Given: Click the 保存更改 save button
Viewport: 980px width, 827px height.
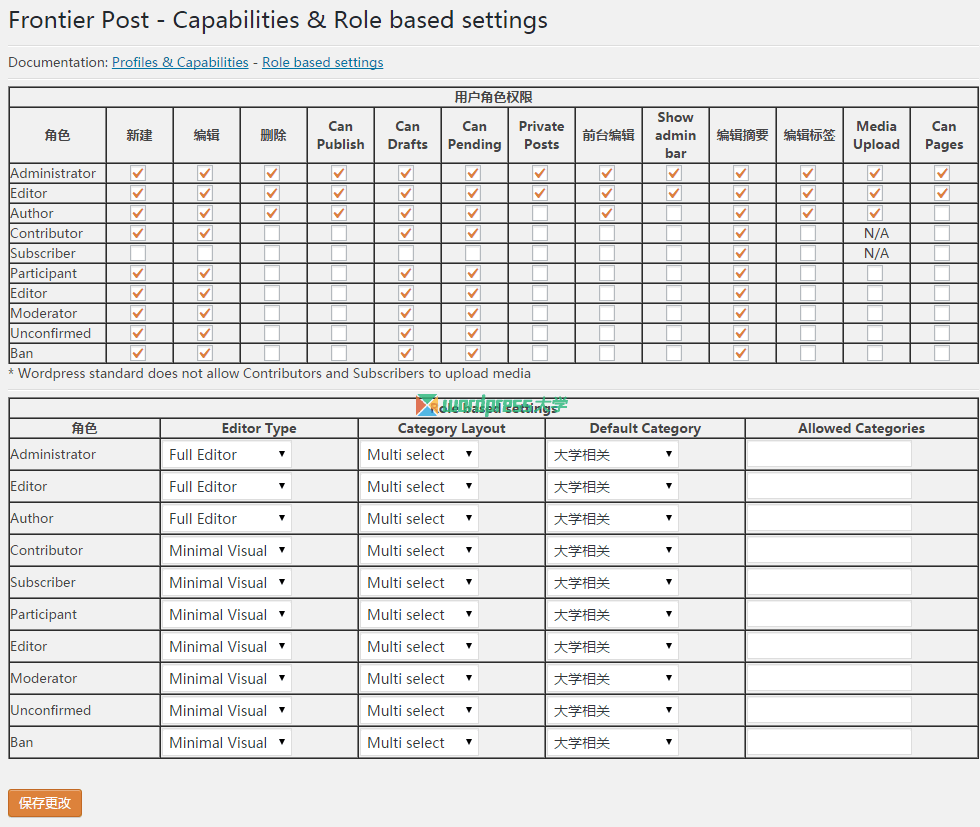Looking at the screenshot, I should (45, 803).
